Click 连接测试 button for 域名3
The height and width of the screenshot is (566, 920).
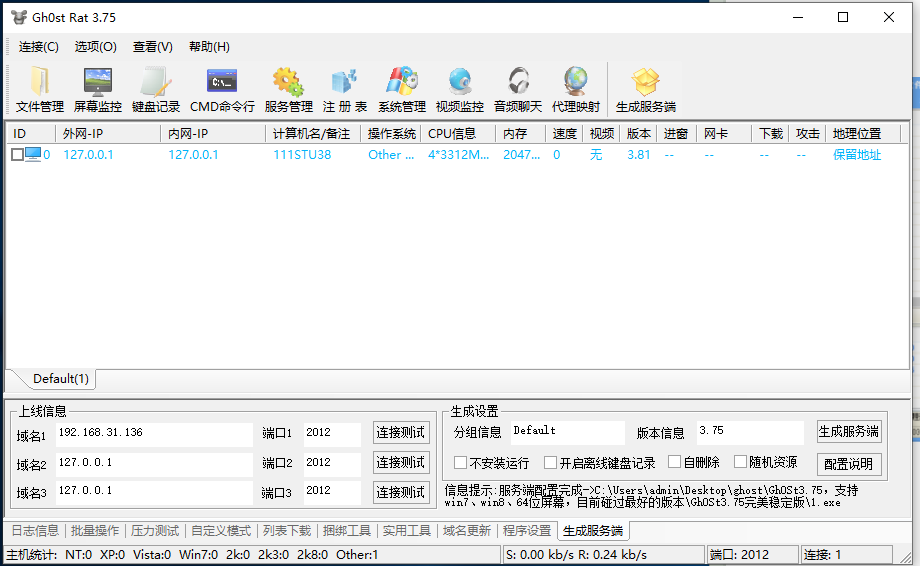tap(401, 492)
